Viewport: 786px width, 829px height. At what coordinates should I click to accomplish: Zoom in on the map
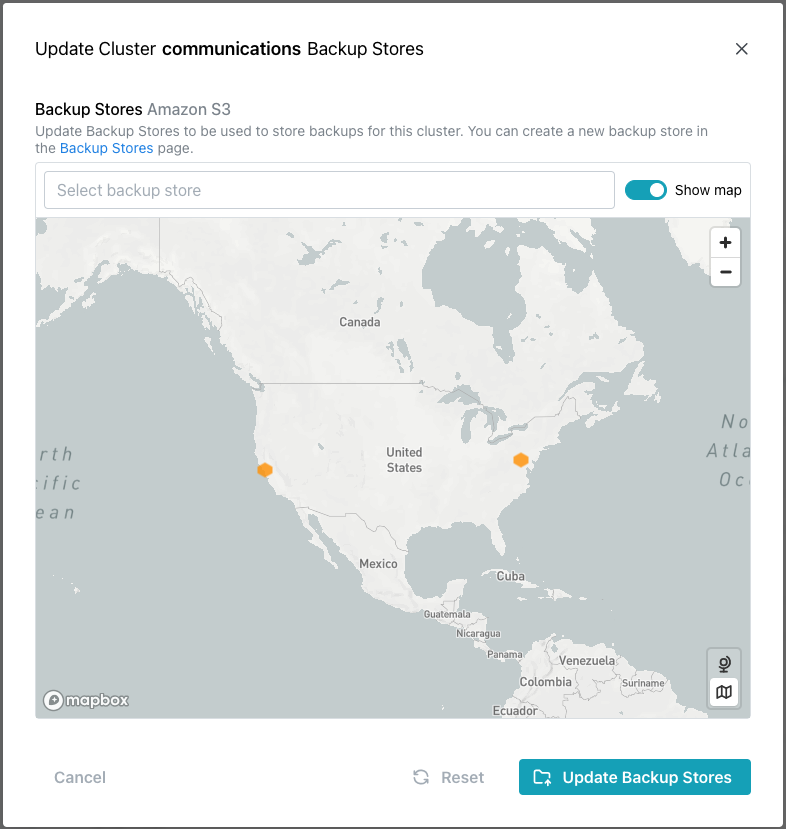point(725,242)
